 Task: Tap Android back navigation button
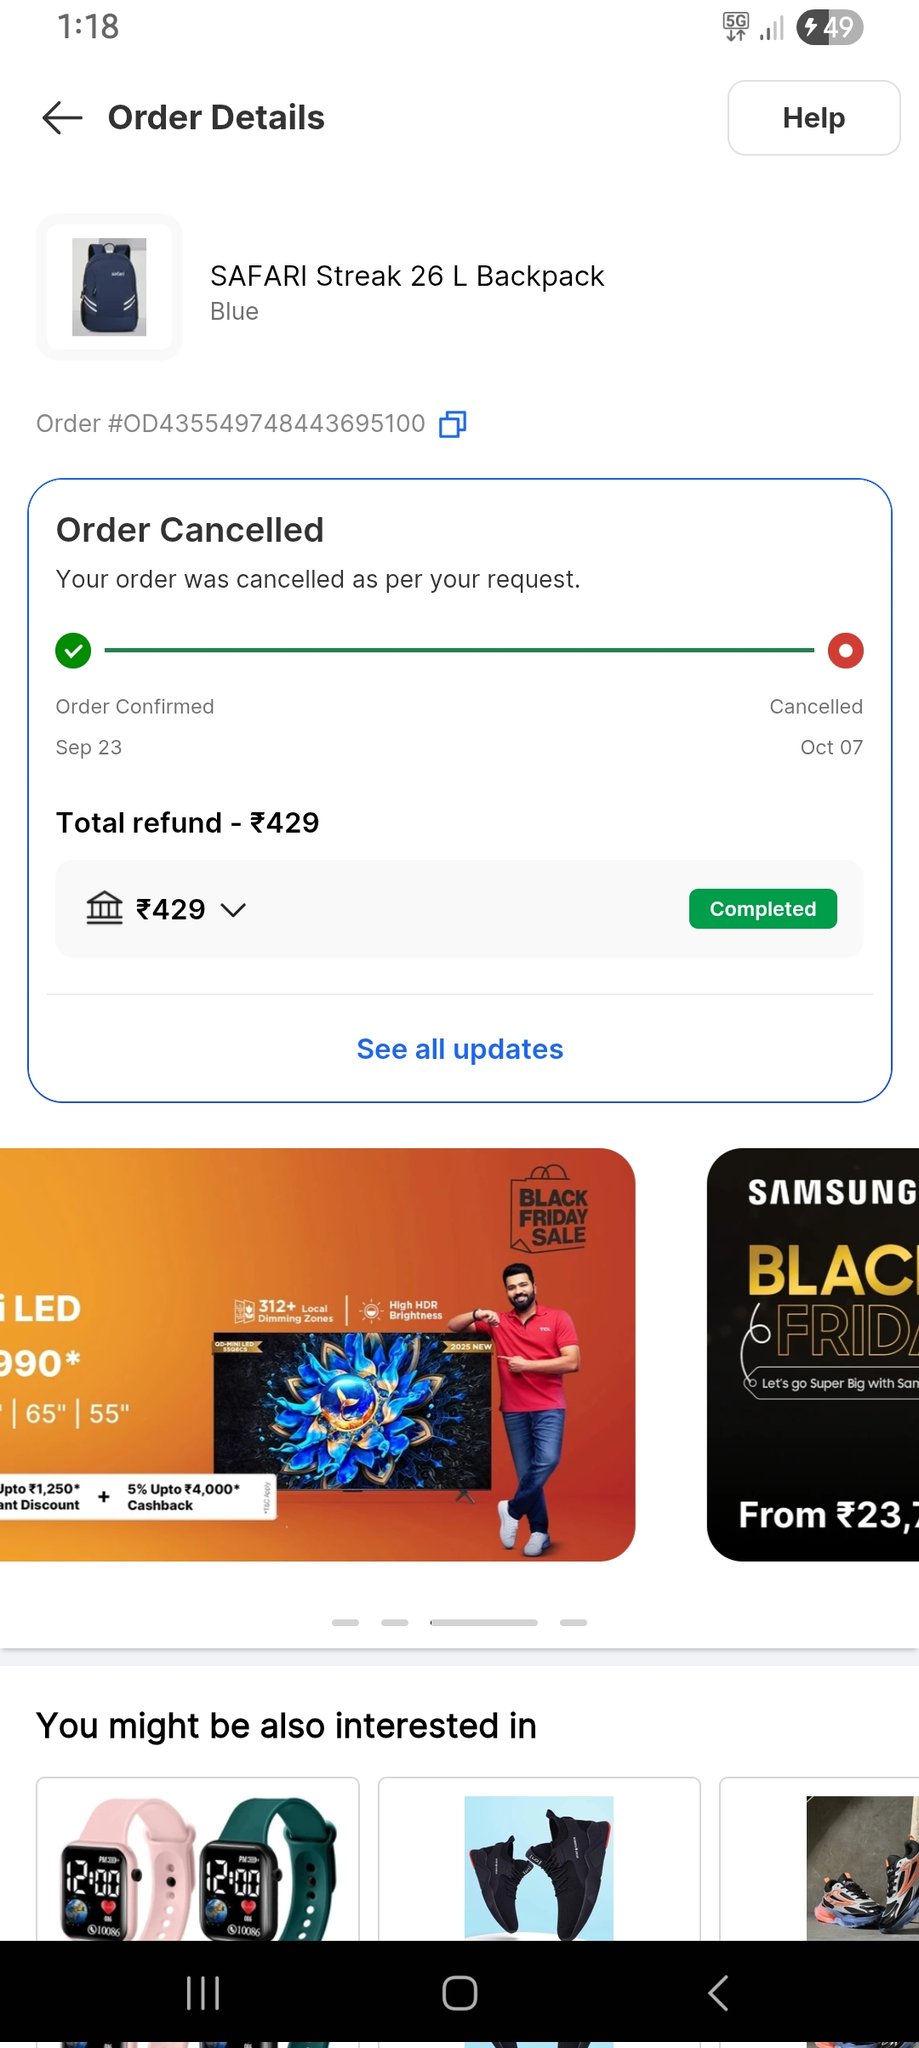pos(718,1993)
